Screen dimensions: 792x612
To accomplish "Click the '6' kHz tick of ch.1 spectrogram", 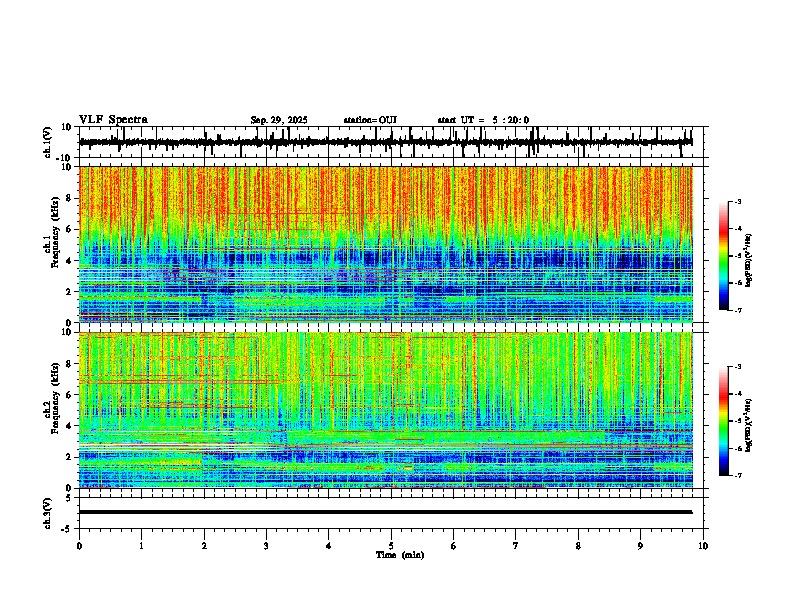I will pos(70,230).
